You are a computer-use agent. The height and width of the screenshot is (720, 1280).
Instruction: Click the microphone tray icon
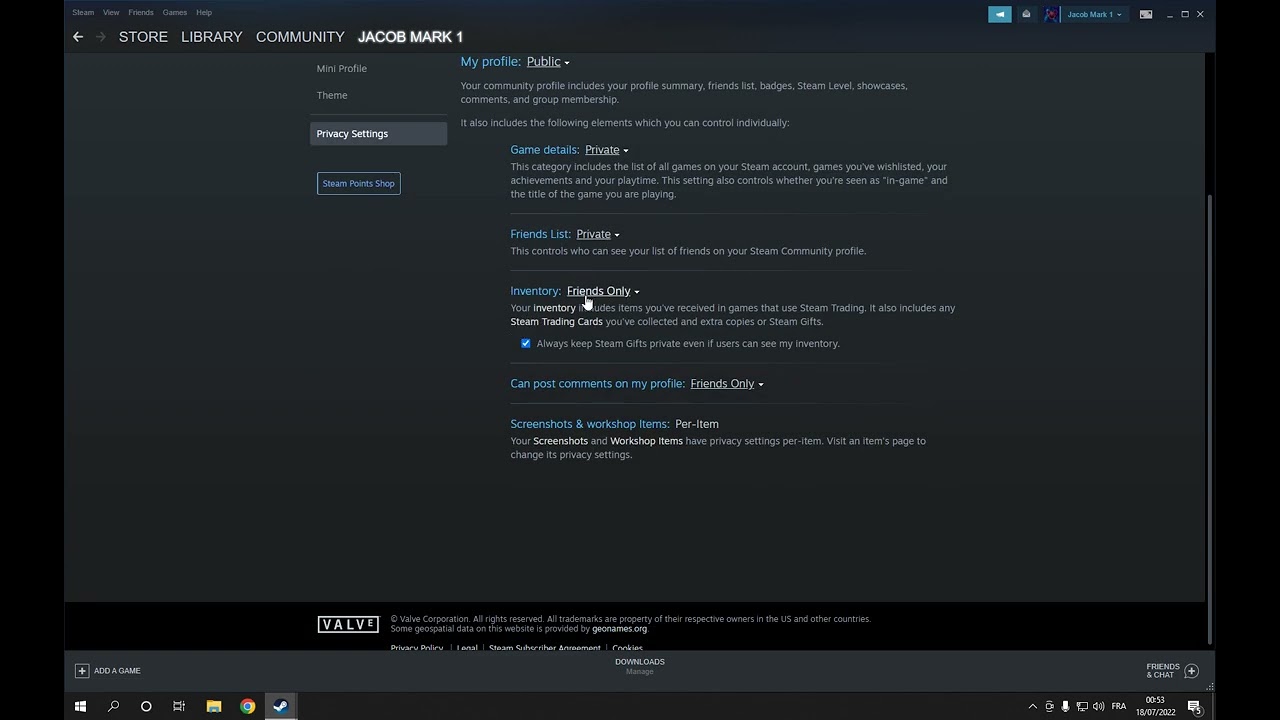(x=1065, y=707)
